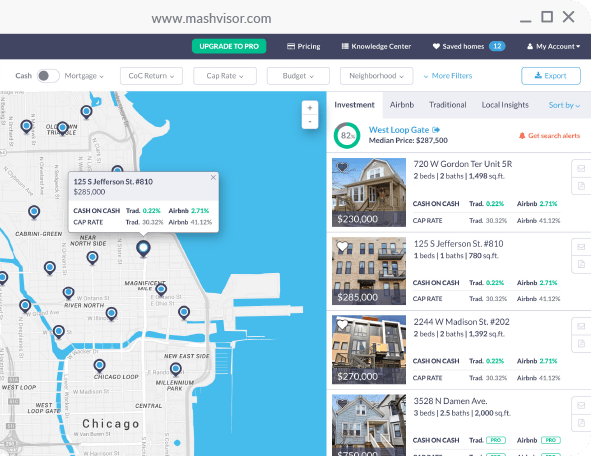The image size is (591, 456).
Task: Click the zoom out minus map button
Action: click(310, 121)
